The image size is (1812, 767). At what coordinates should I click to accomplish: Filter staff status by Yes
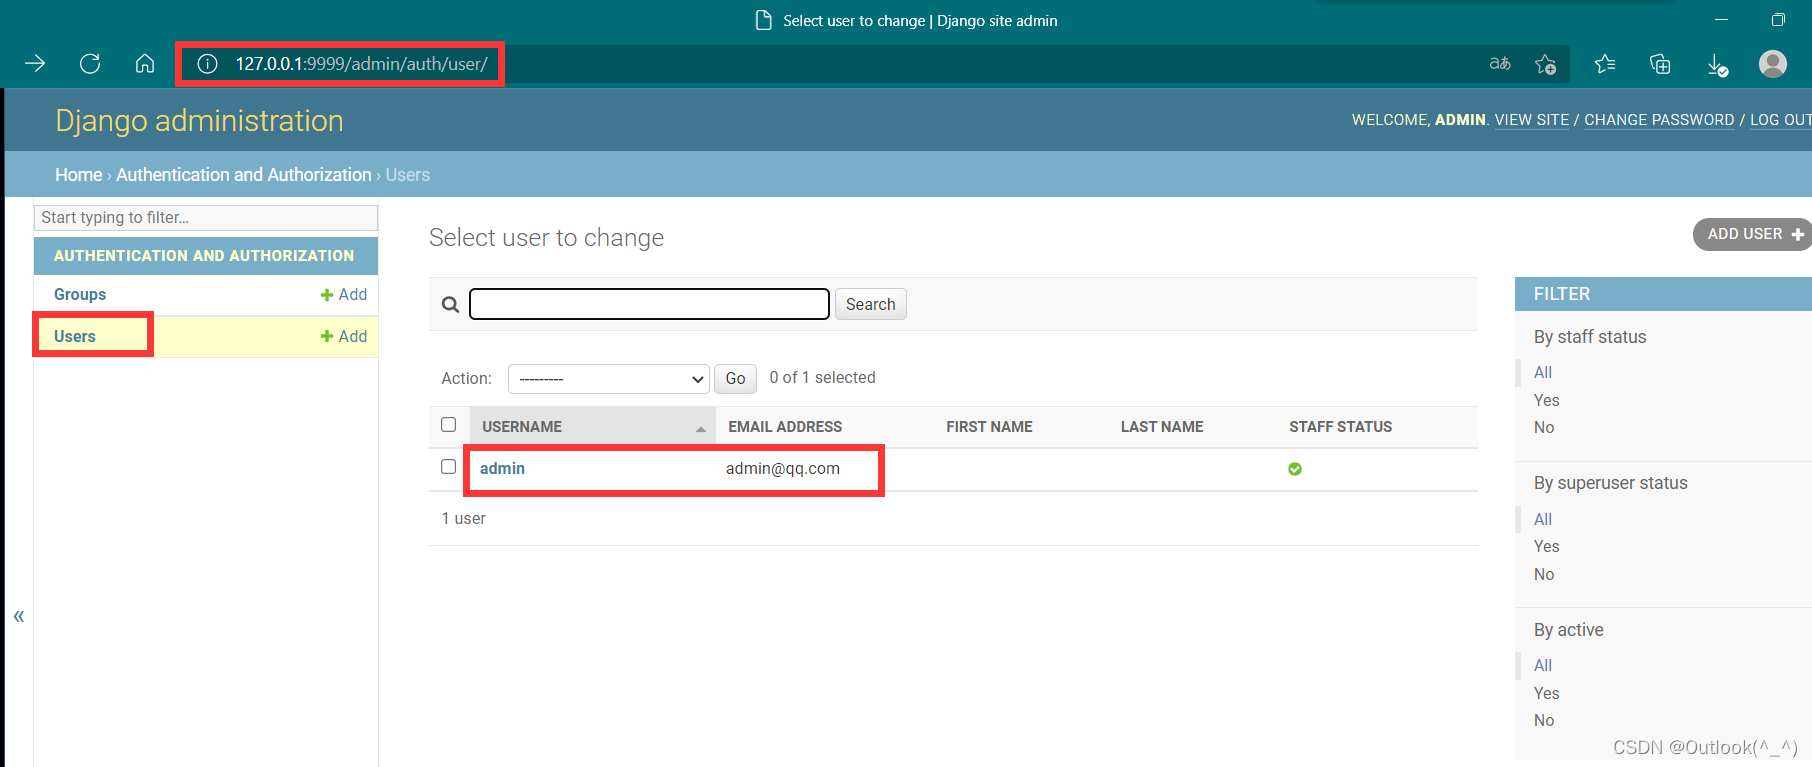[1547, 401]
